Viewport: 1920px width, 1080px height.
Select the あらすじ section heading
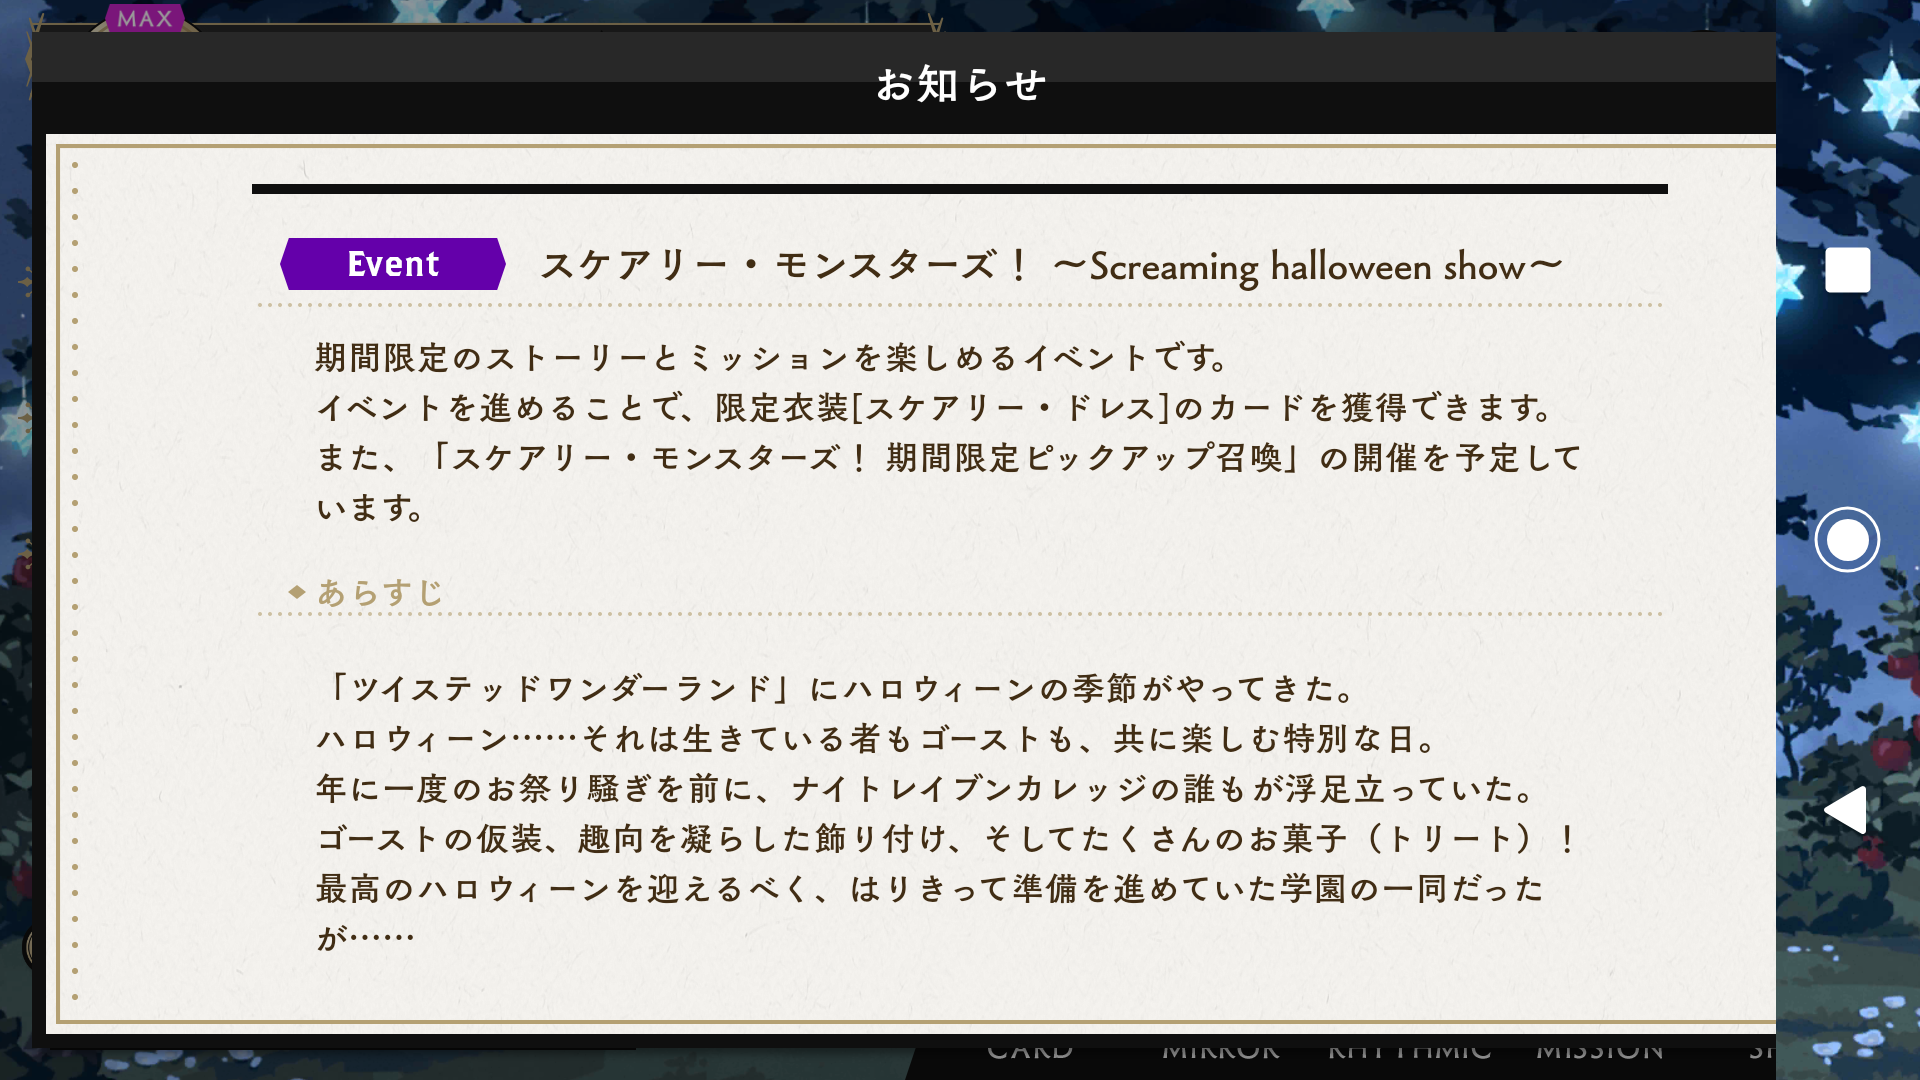[x=380, y=593]
